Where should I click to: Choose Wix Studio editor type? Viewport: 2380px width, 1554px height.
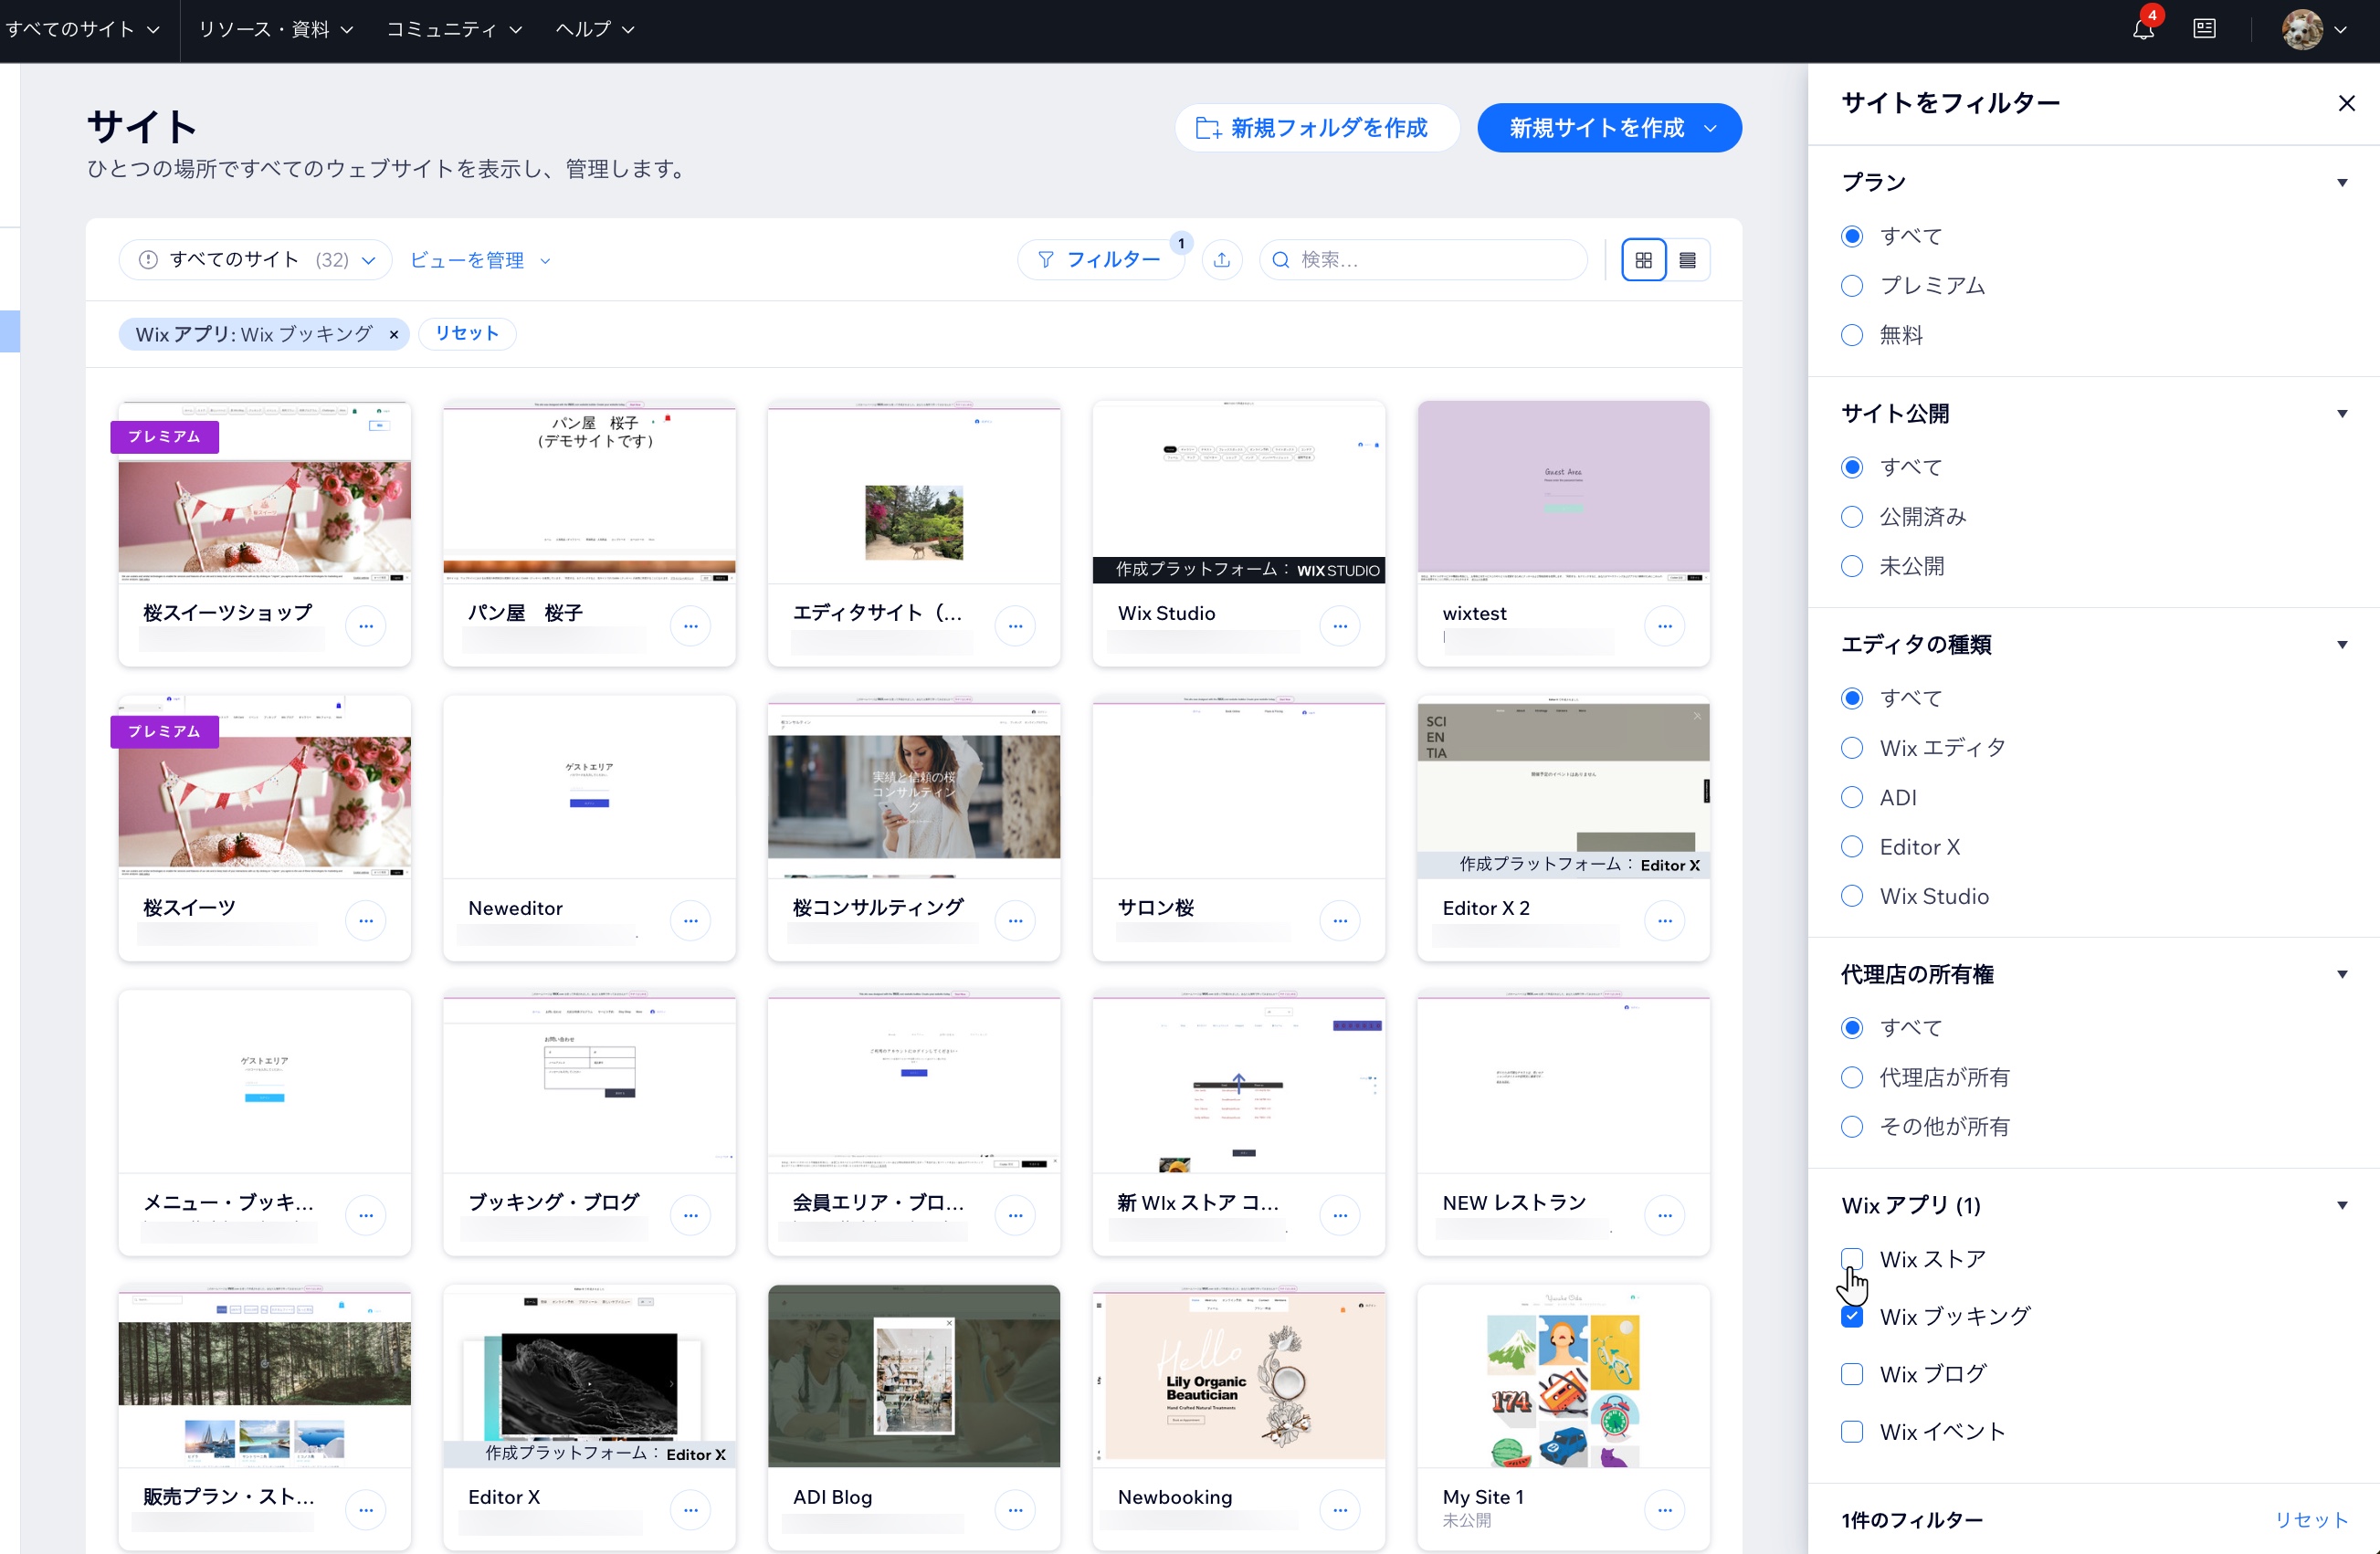[x=1852, y=896]
